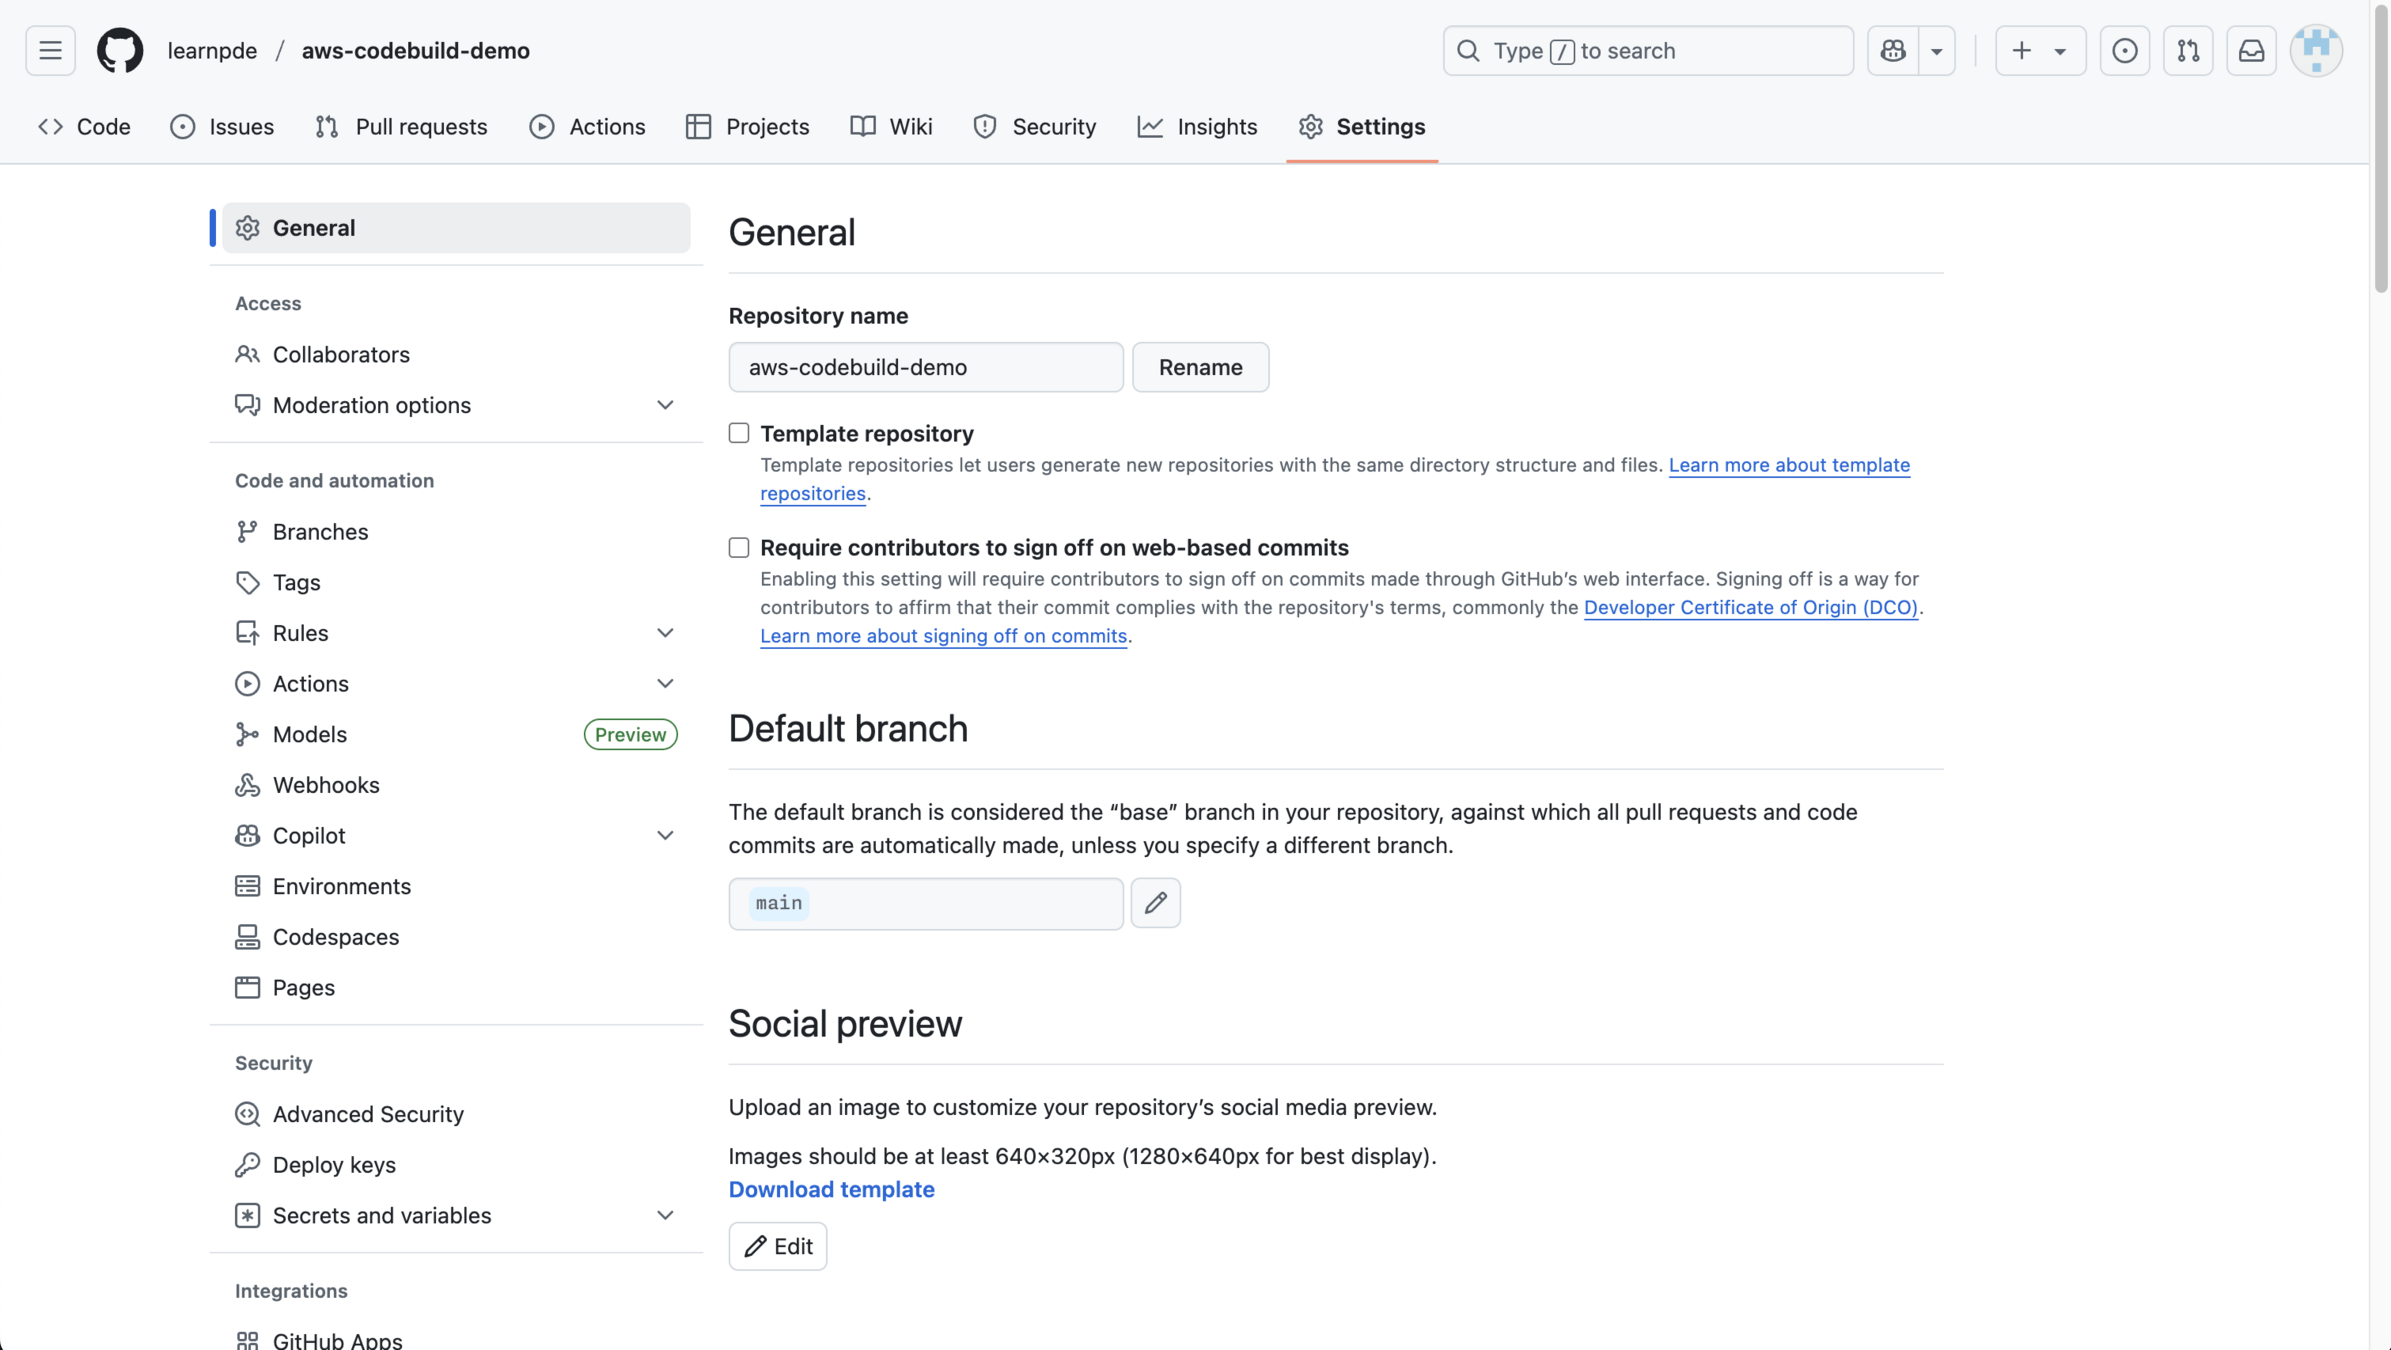
Task: Open notifications inbox icon
Action: [x=2251, y=50]
